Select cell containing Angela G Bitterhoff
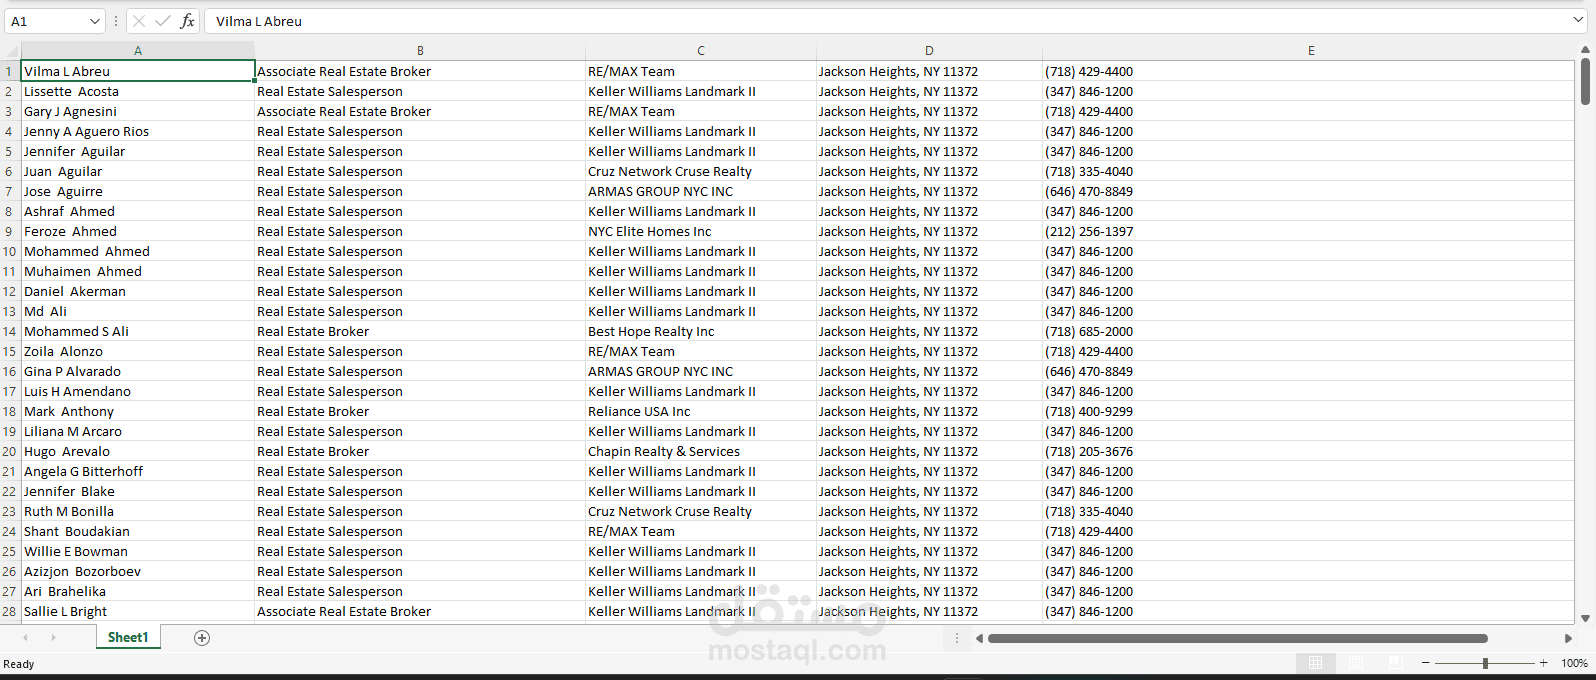 (138, 471)
